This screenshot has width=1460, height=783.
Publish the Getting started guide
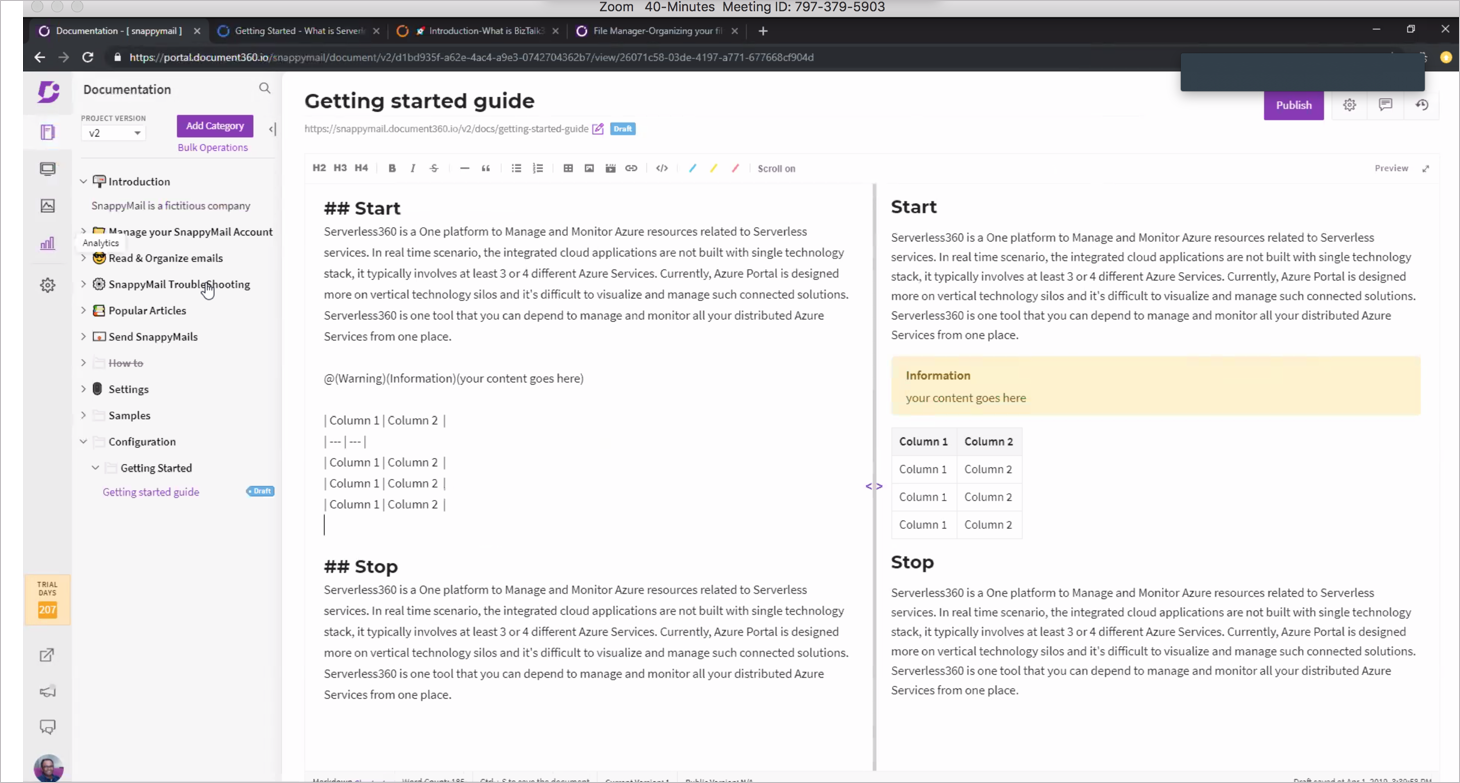[1293, 105]
